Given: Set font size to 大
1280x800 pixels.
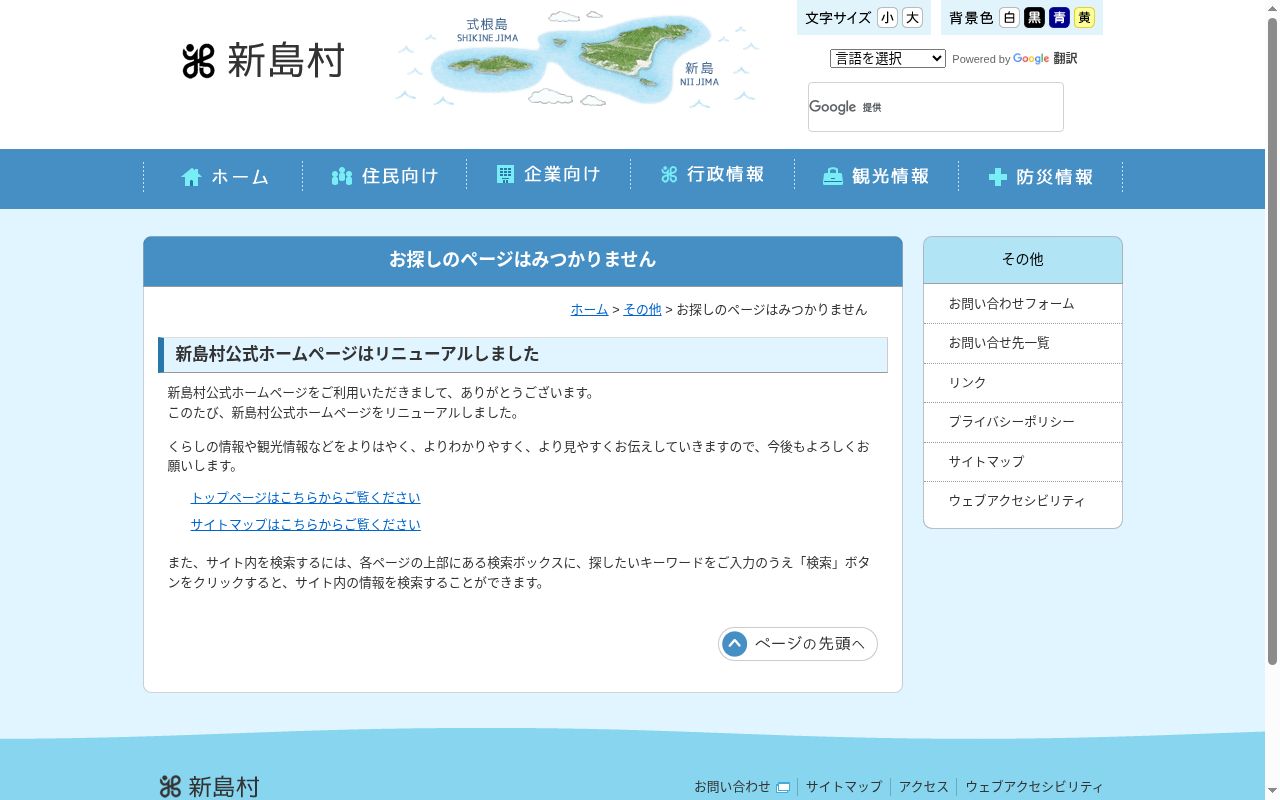Looking at the screenshot, I should click(x=912, y=18).
